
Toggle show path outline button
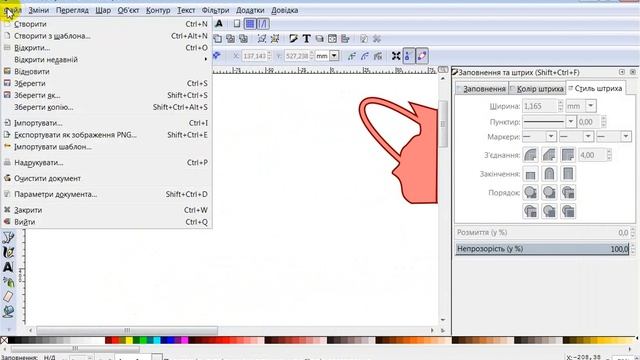coord(422,56)
